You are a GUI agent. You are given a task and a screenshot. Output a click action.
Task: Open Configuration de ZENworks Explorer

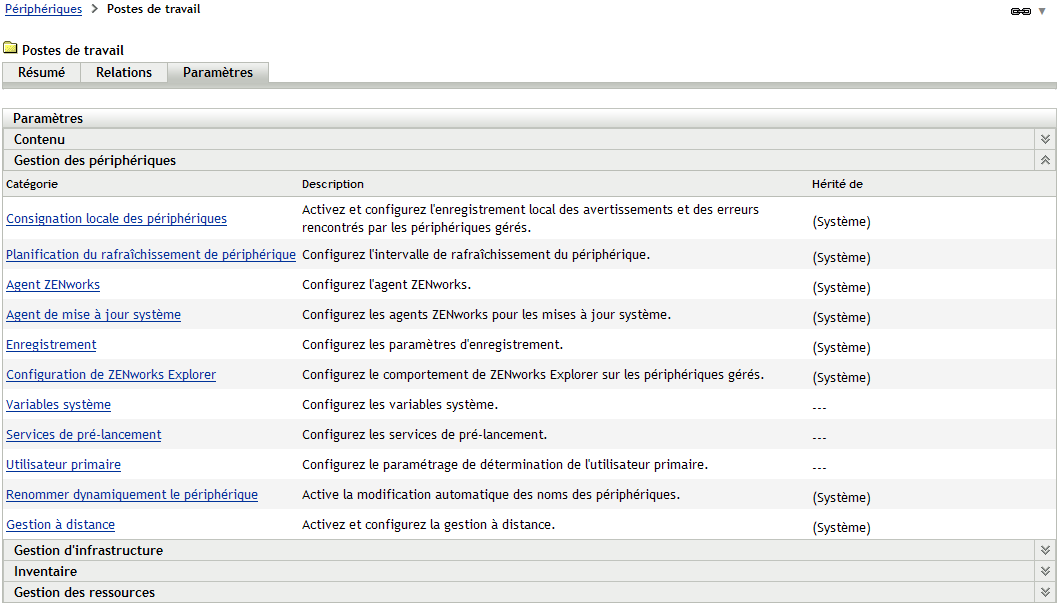coord(111,375)
